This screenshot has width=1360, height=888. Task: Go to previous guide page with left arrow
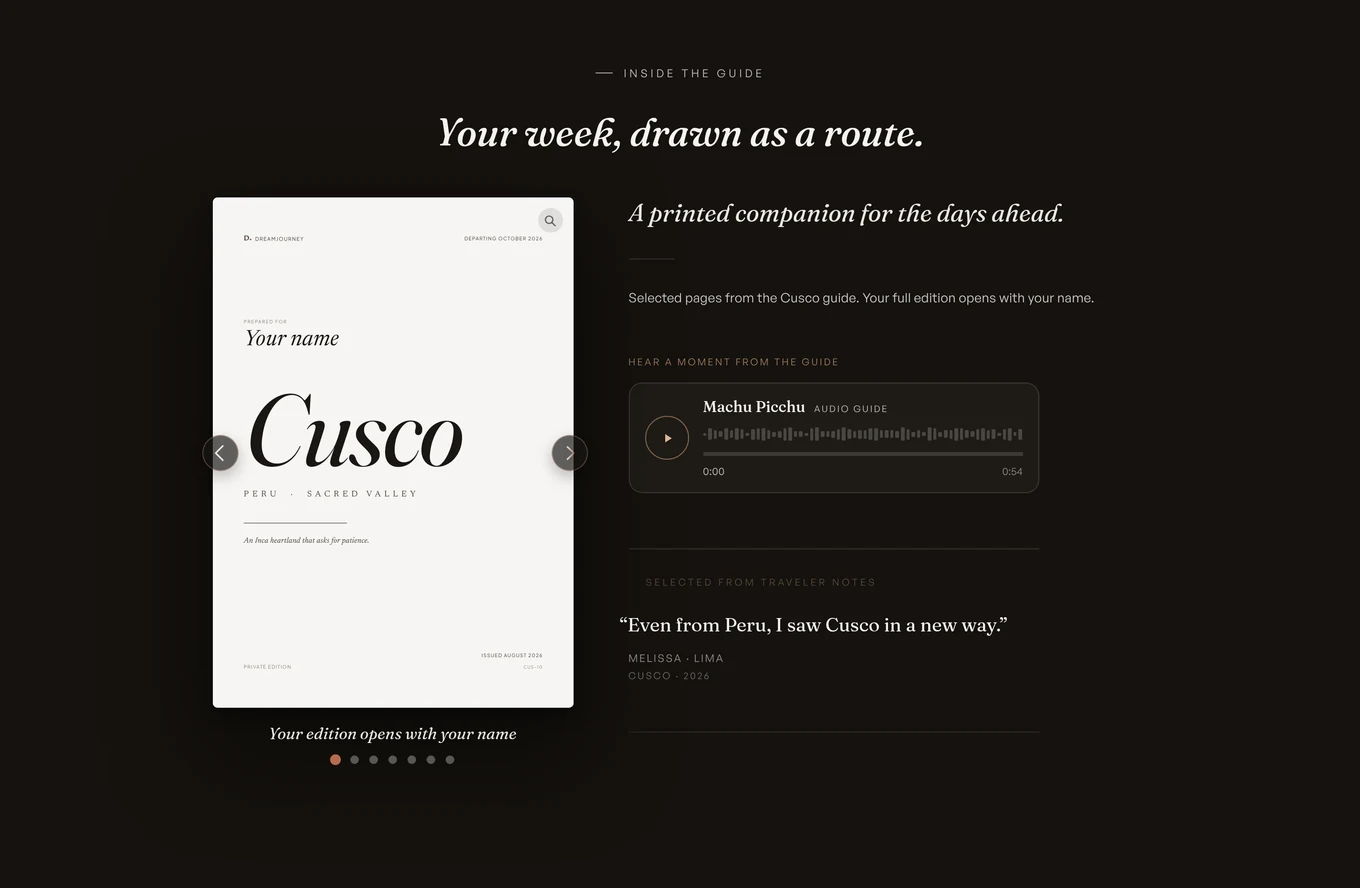click(x=220, y=453)
